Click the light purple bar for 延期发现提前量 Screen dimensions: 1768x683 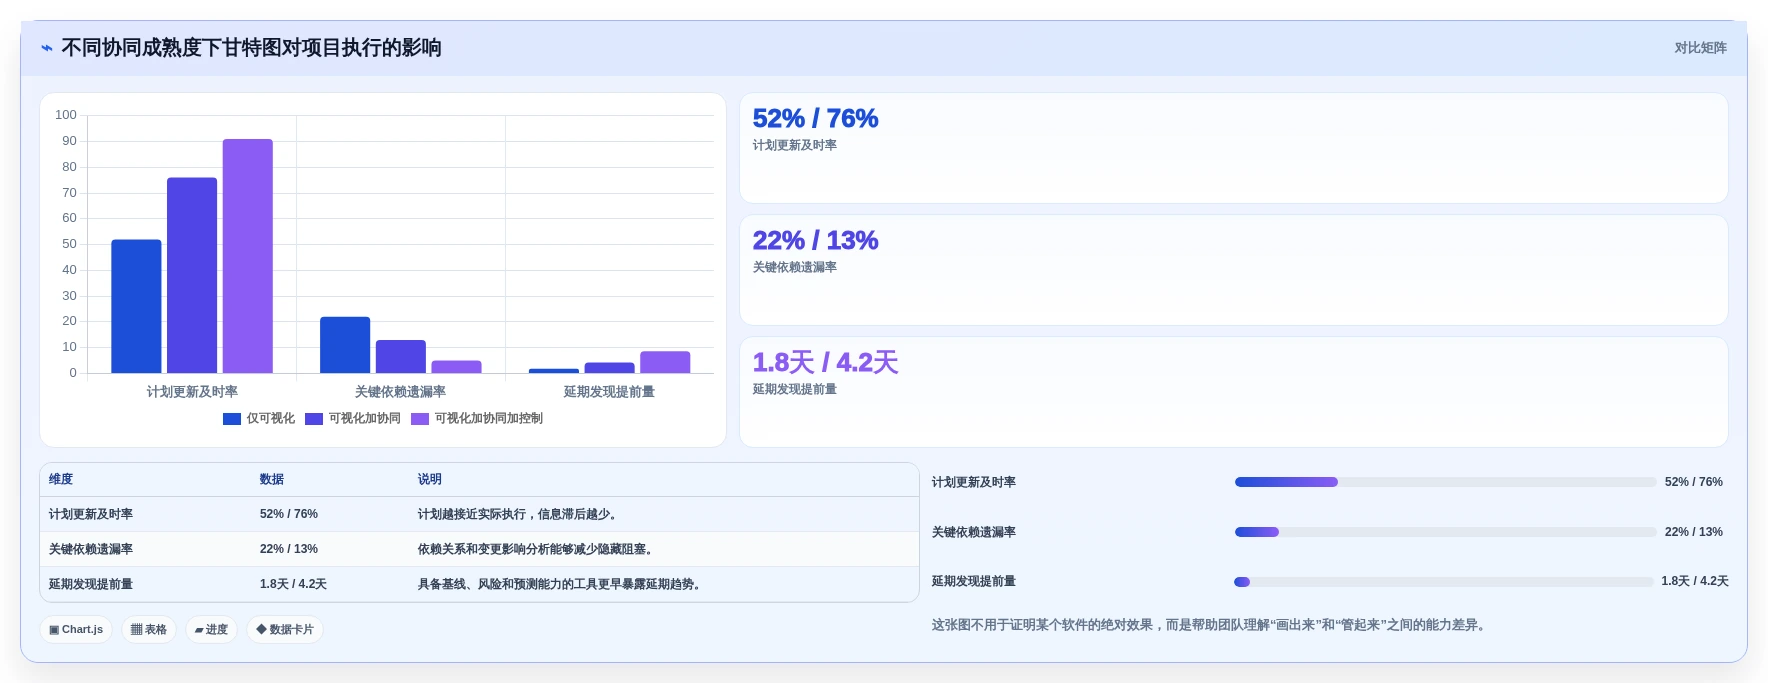(x=665, y=362)
